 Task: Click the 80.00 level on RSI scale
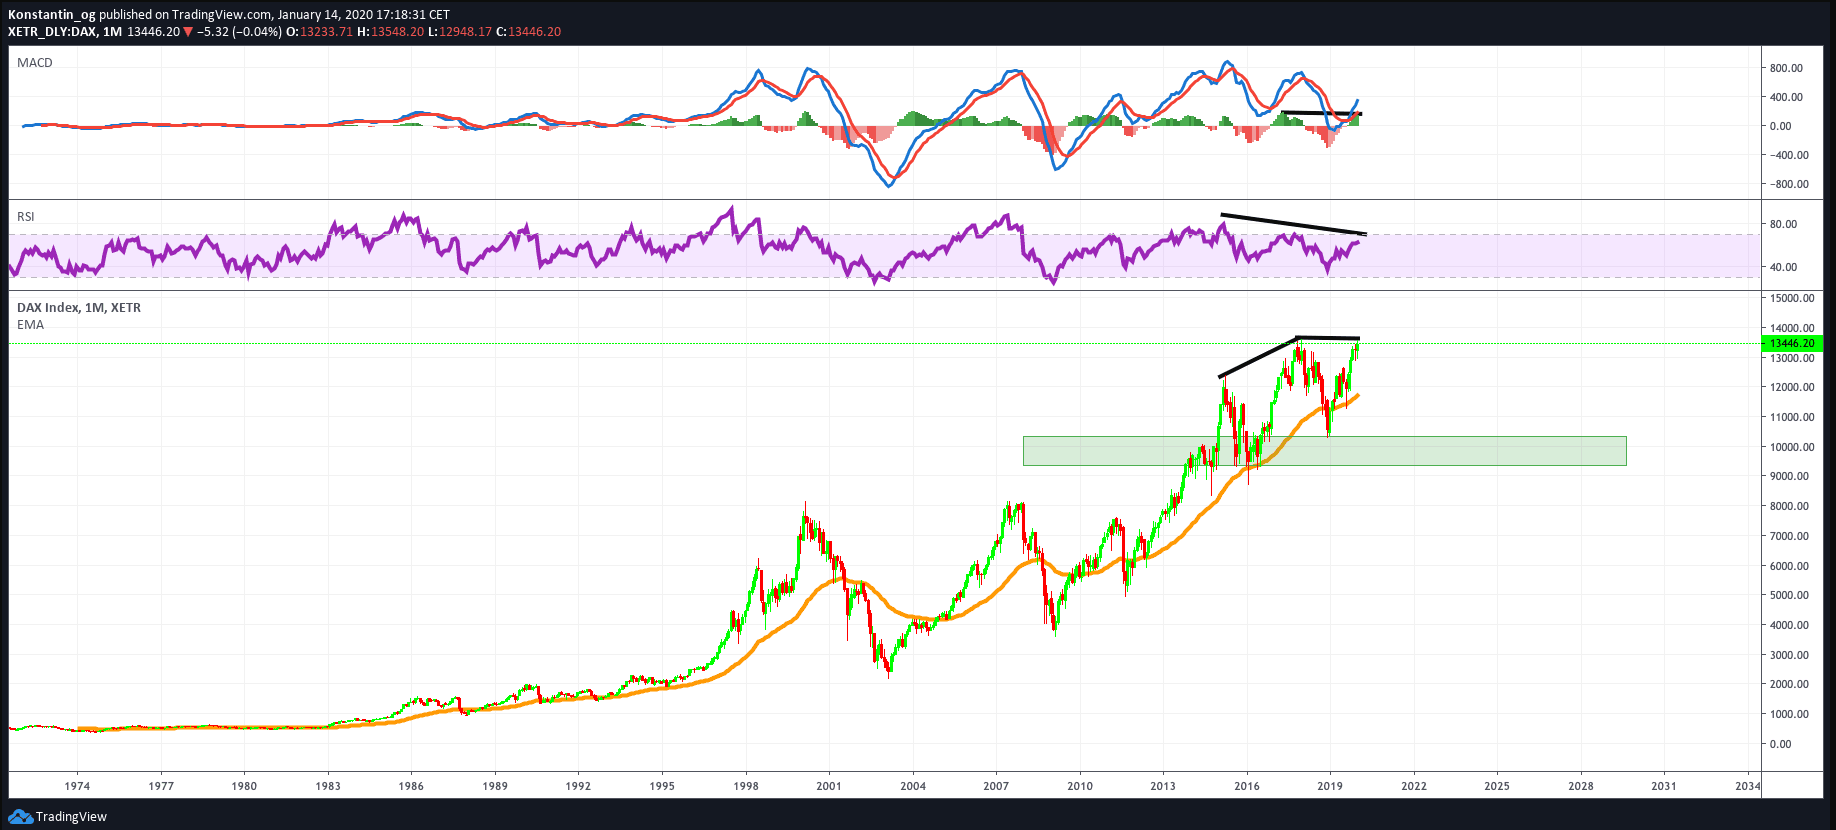pyautogui.click(x=1783, y=224)
